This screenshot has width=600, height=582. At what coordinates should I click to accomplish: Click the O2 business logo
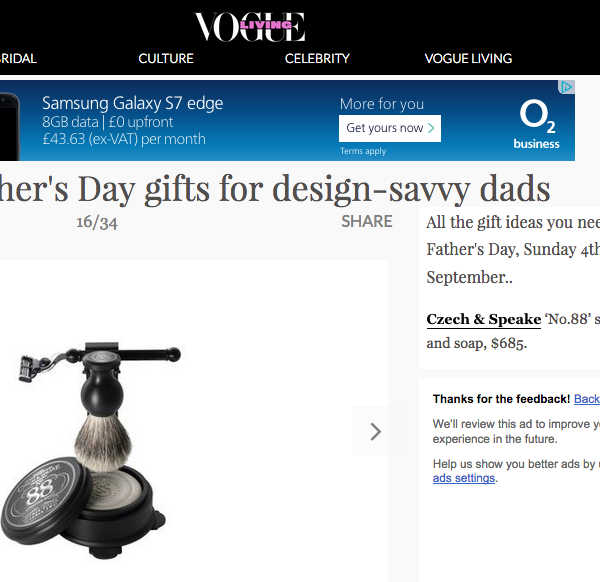coord(536,124)
